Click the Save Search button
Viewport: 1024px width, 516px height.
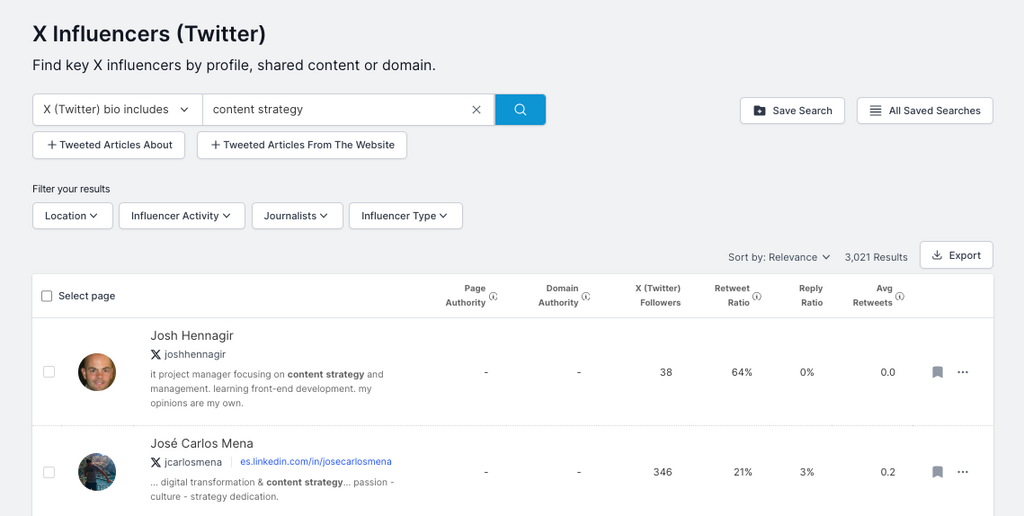792,111
